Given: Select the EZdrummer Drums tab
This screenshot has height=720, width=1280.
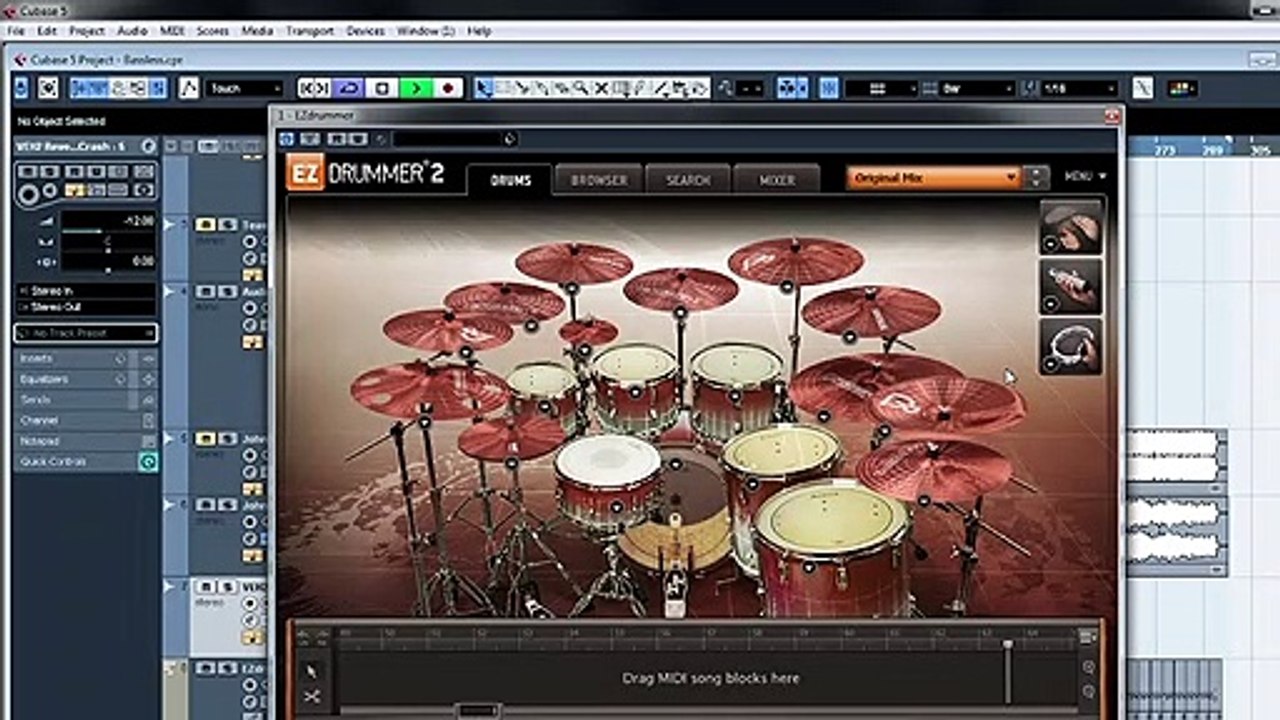Looking at the screenshot, I should pyautogui.click(x=510, y=180).
